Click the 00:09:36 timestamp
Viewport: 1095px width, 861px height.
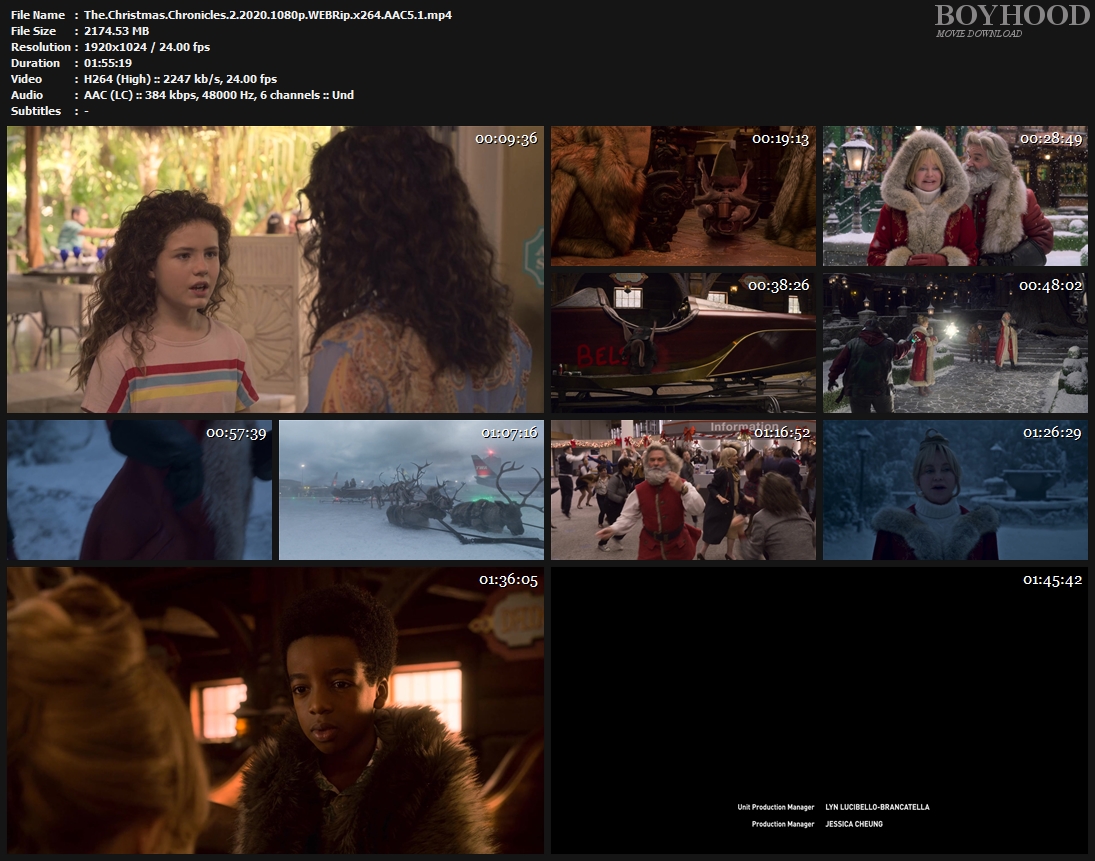[x=506, y=139]
